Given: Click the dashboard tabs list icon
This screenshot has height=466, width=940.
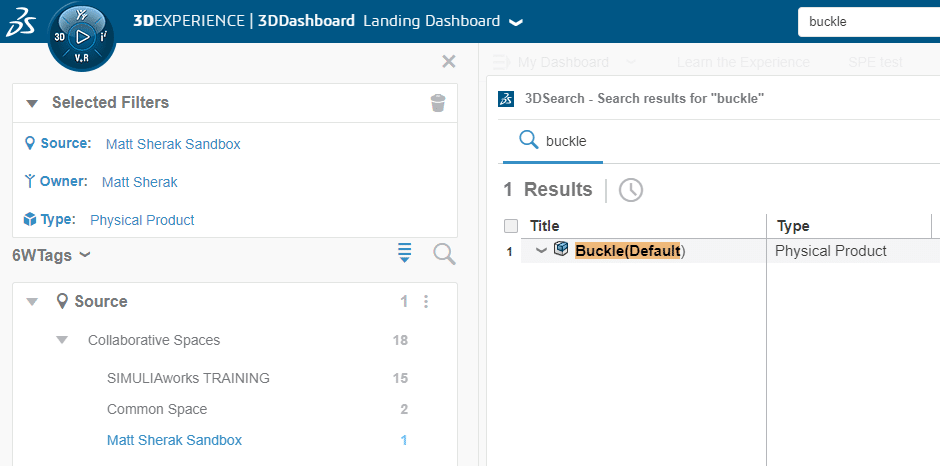Looking at the screenshot, I should (501, 62).
